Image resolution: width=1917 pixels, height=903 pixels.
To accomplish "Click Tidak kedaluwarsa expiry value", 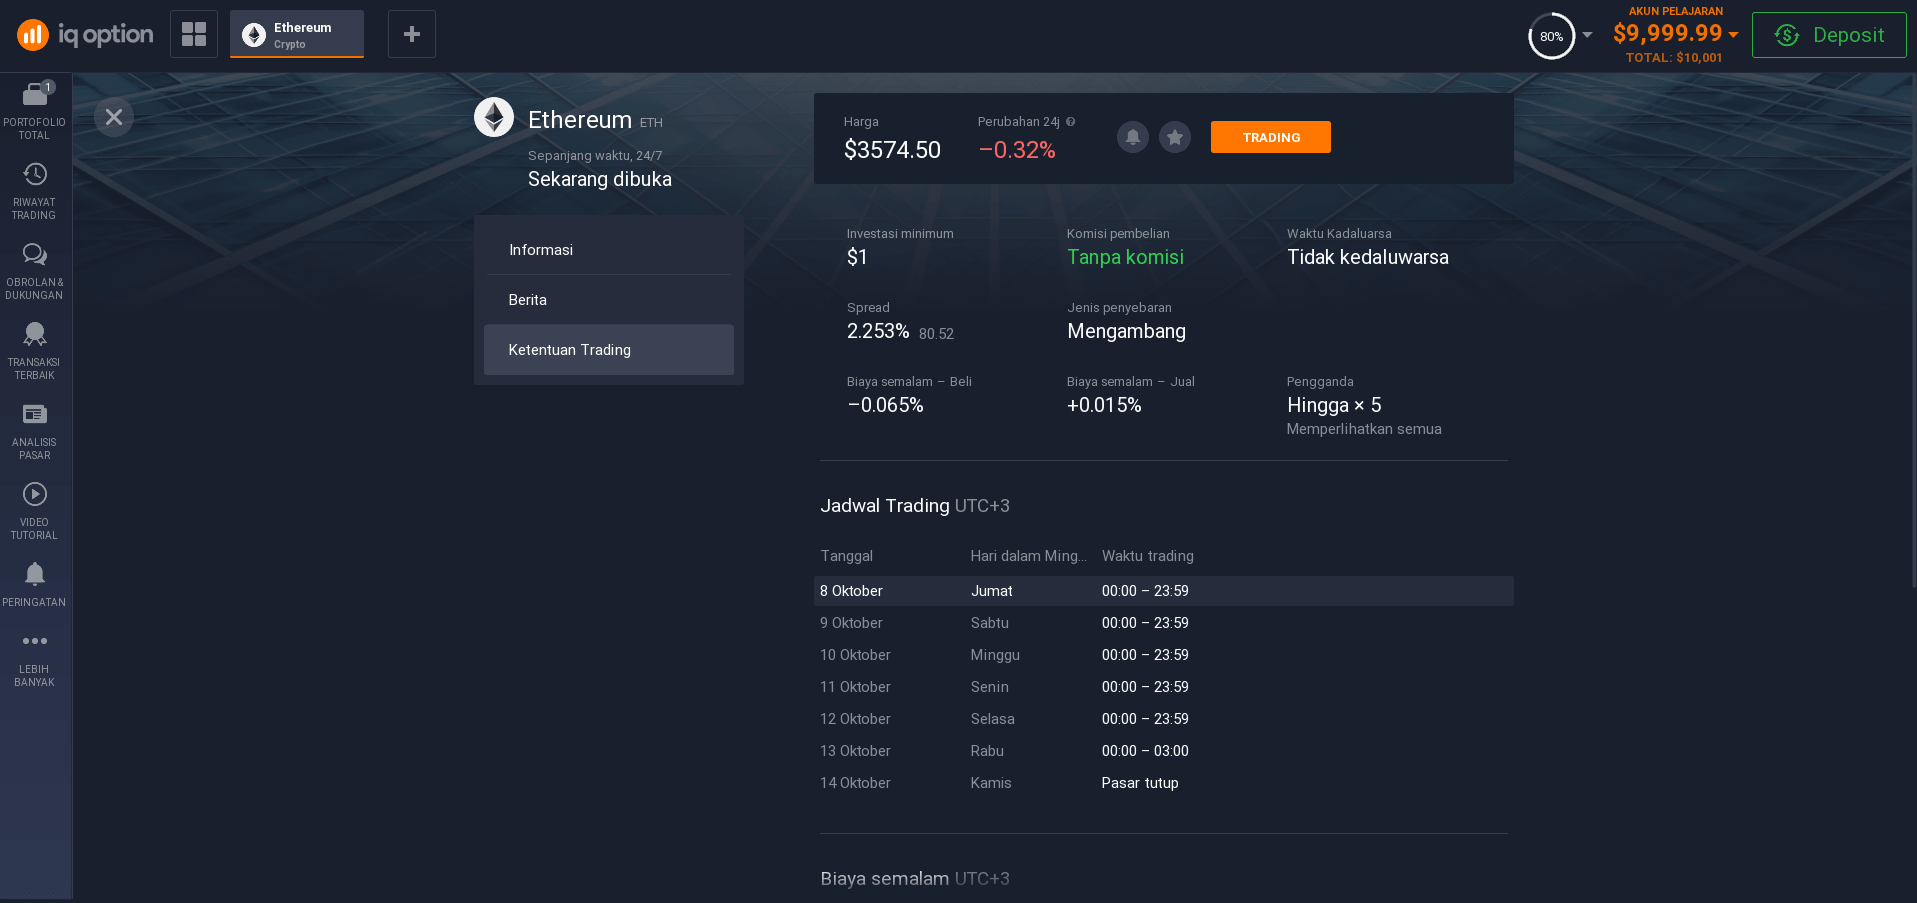I will point(1367,257).
